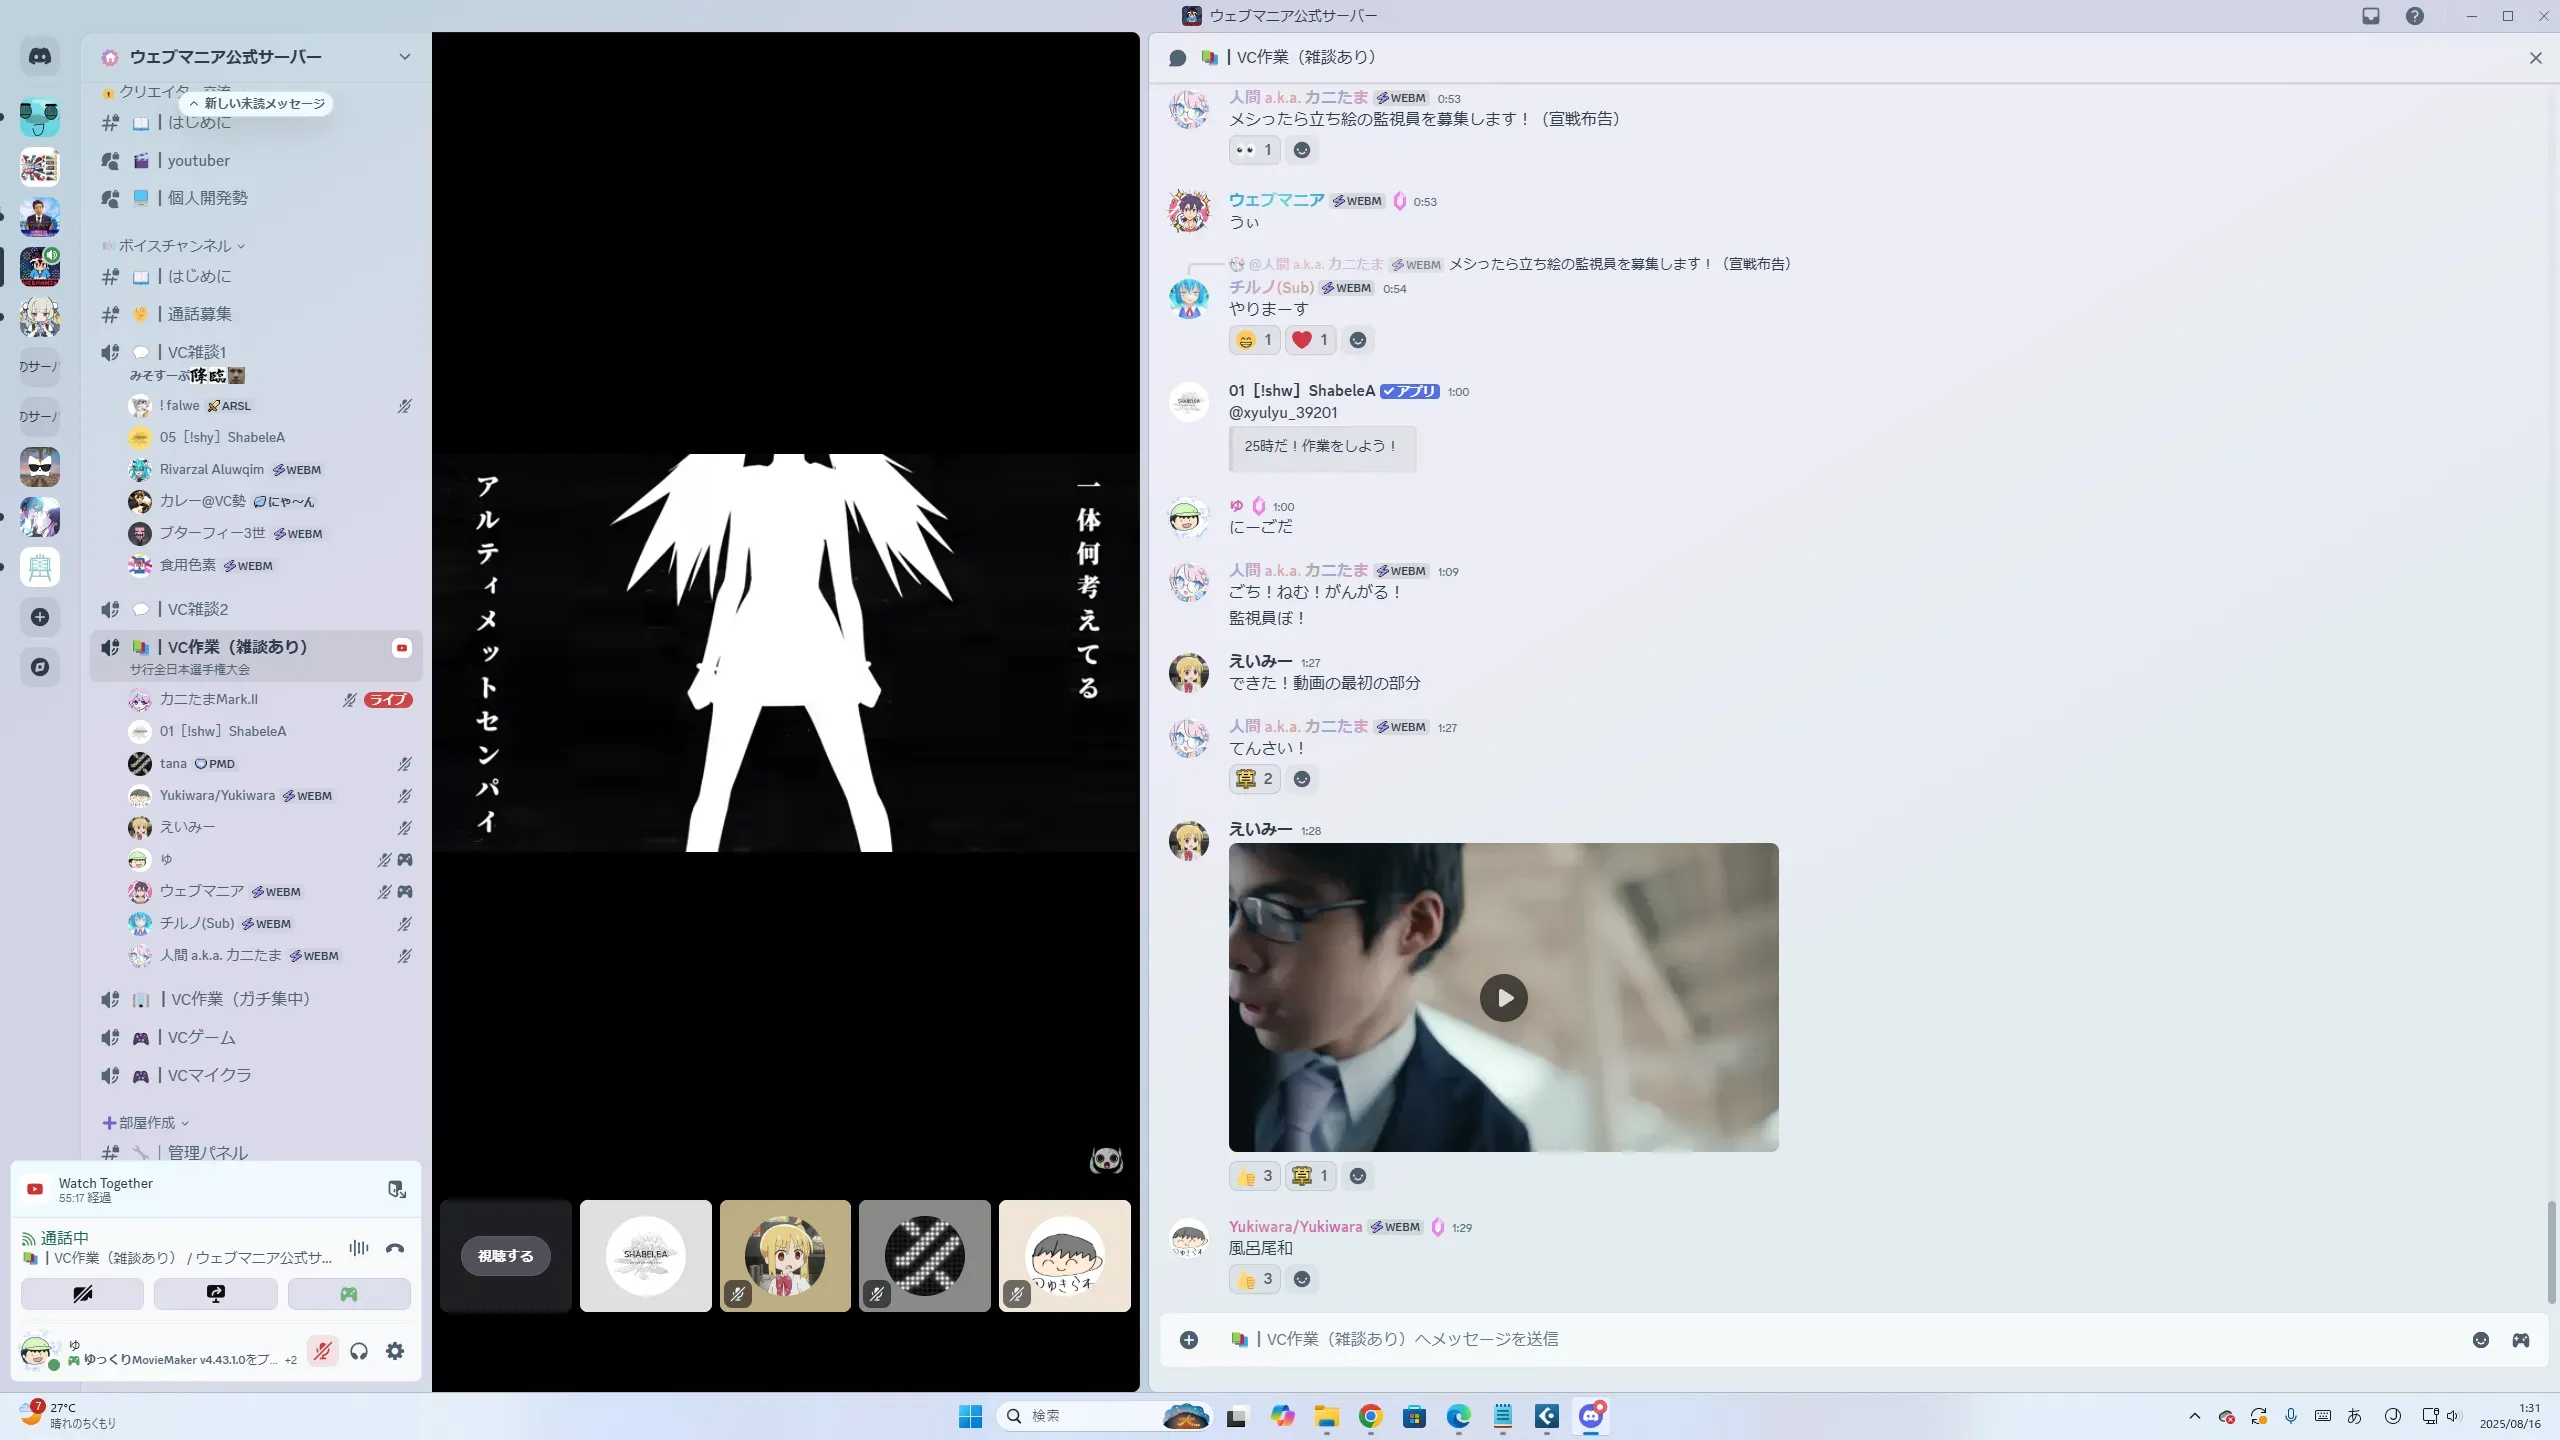This screenshot has width=2560, height=1440.
Task: Start screen sharing in voice panel
Action: (x=215, y=1294)
